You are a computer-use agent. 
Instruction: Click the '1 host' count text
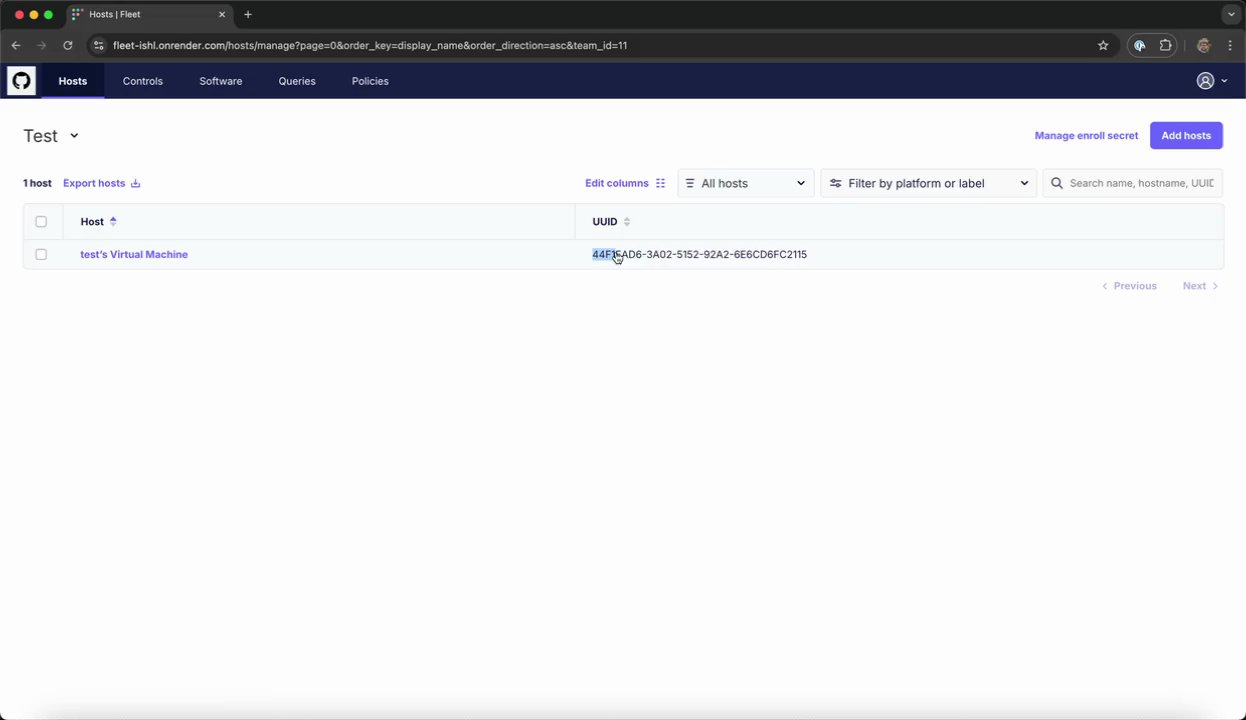tap(37, 183)
